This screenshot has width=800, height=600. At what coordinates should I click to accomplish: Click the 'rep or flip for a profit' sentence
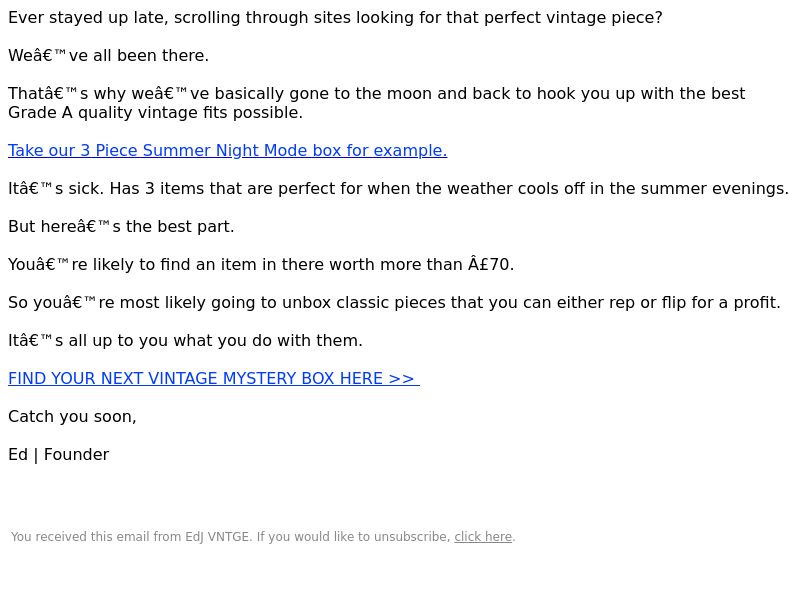pos(394,303)
